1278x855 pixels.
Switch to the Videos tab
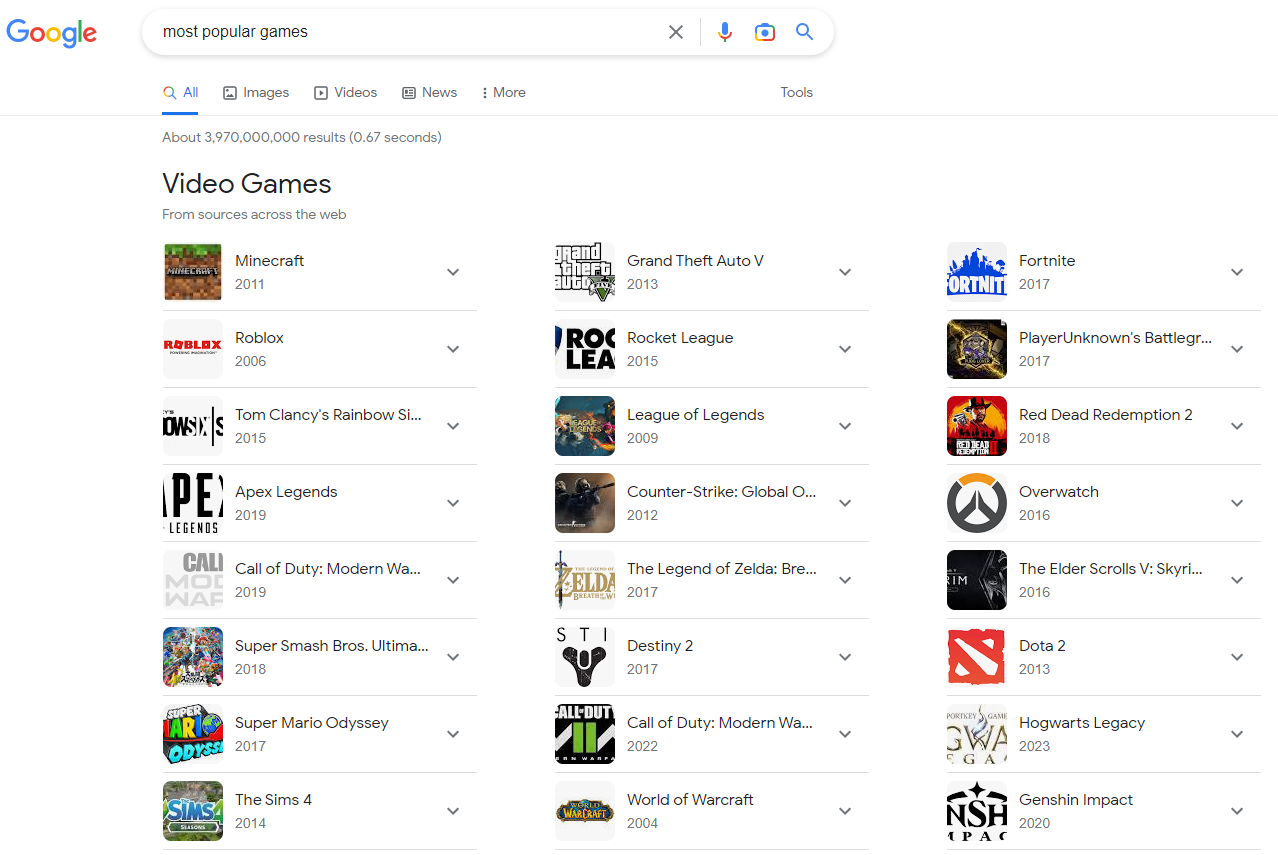click(346, 92)
